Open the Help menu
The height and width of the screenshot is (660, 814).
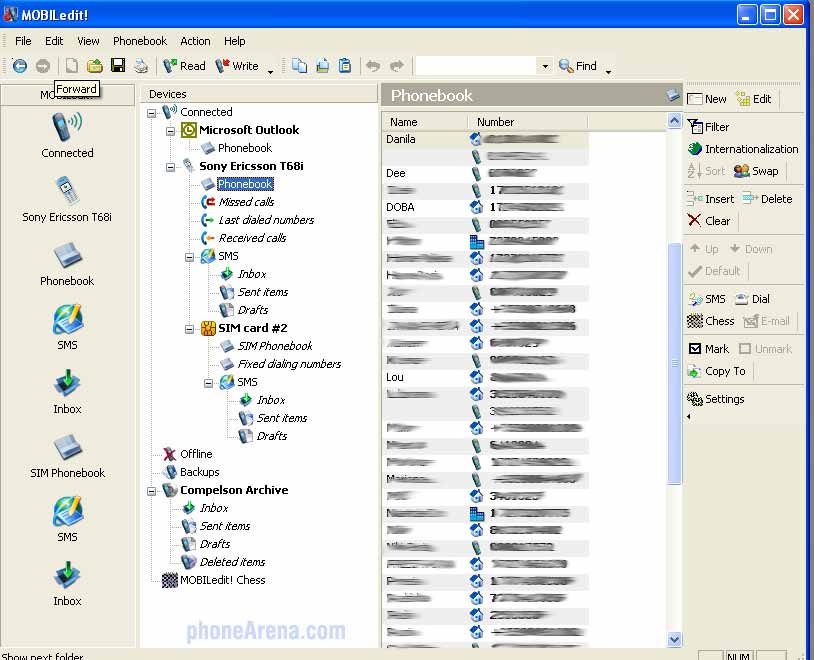pos(235,41)
